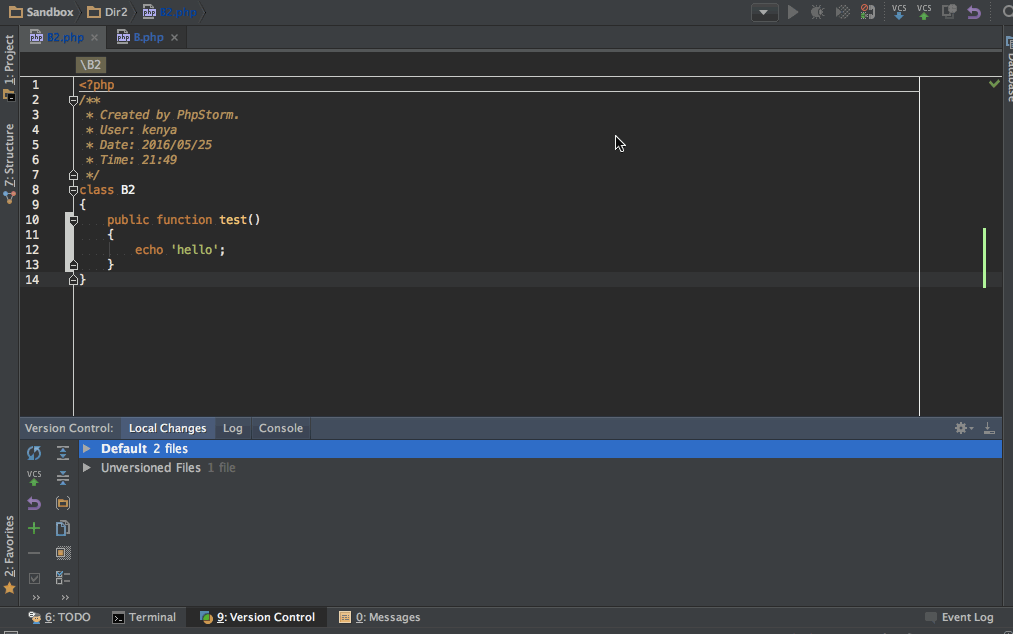Screen dimensions: 1013x634
Task: Click the Expand All icon
Action: (x=63, y=453)
